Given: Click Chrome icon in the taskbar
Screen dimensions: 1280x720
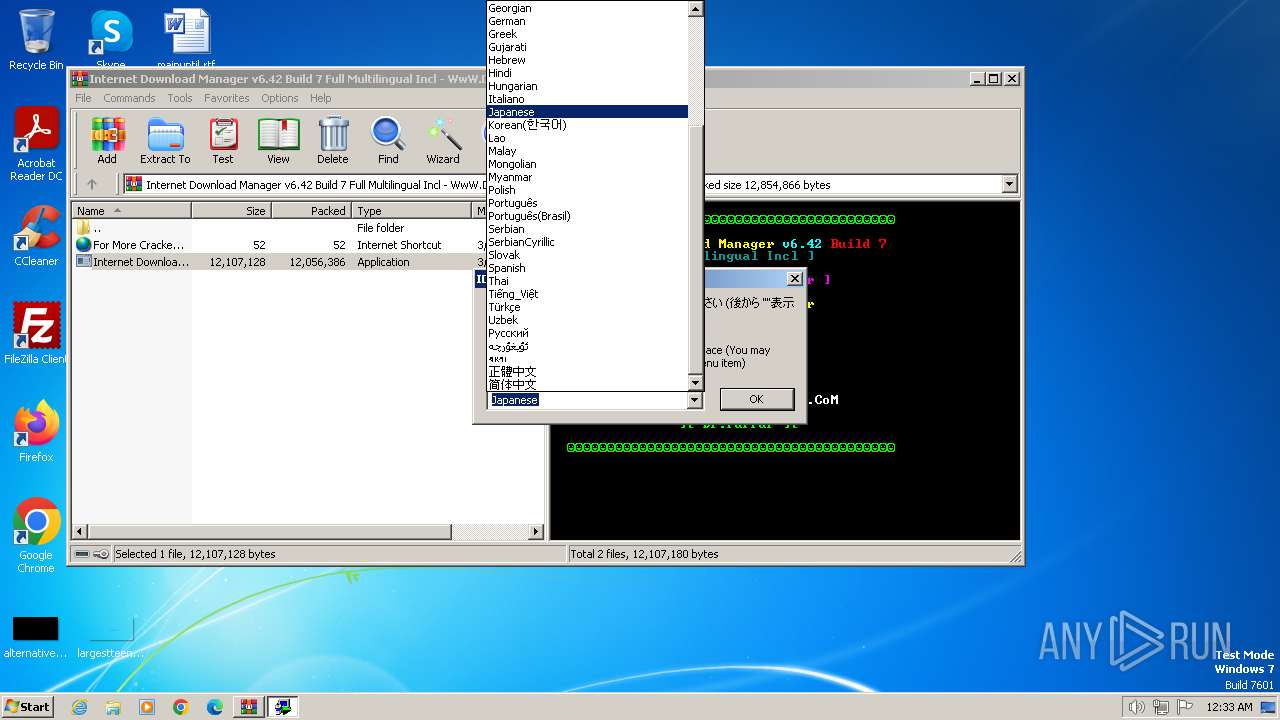Looking at the screenshot, I should (x=181, y=707).
